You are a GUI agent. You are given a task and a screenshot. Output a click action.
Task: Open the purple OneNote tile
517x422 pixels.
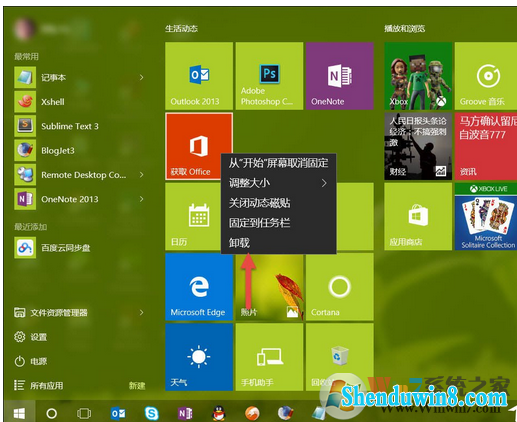point(340,76)
